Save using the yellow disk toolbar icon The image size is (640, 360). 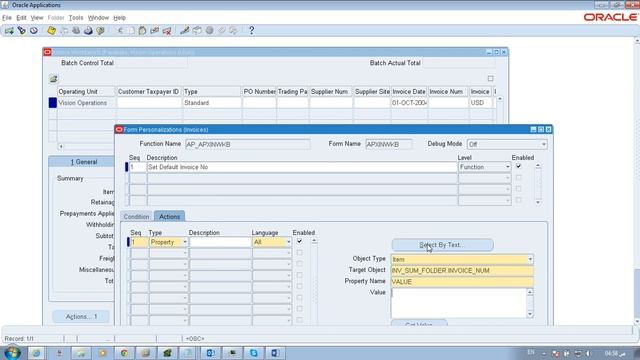coord(51,31)
